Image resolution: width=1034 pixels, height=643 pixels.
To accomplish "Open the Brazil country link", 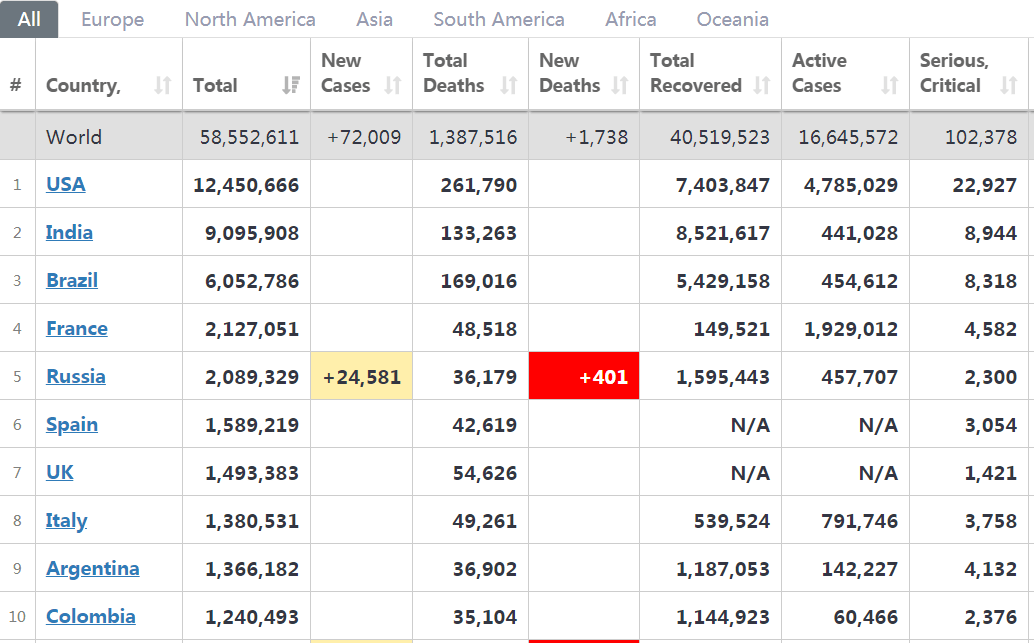I will (x=72, y=280).
